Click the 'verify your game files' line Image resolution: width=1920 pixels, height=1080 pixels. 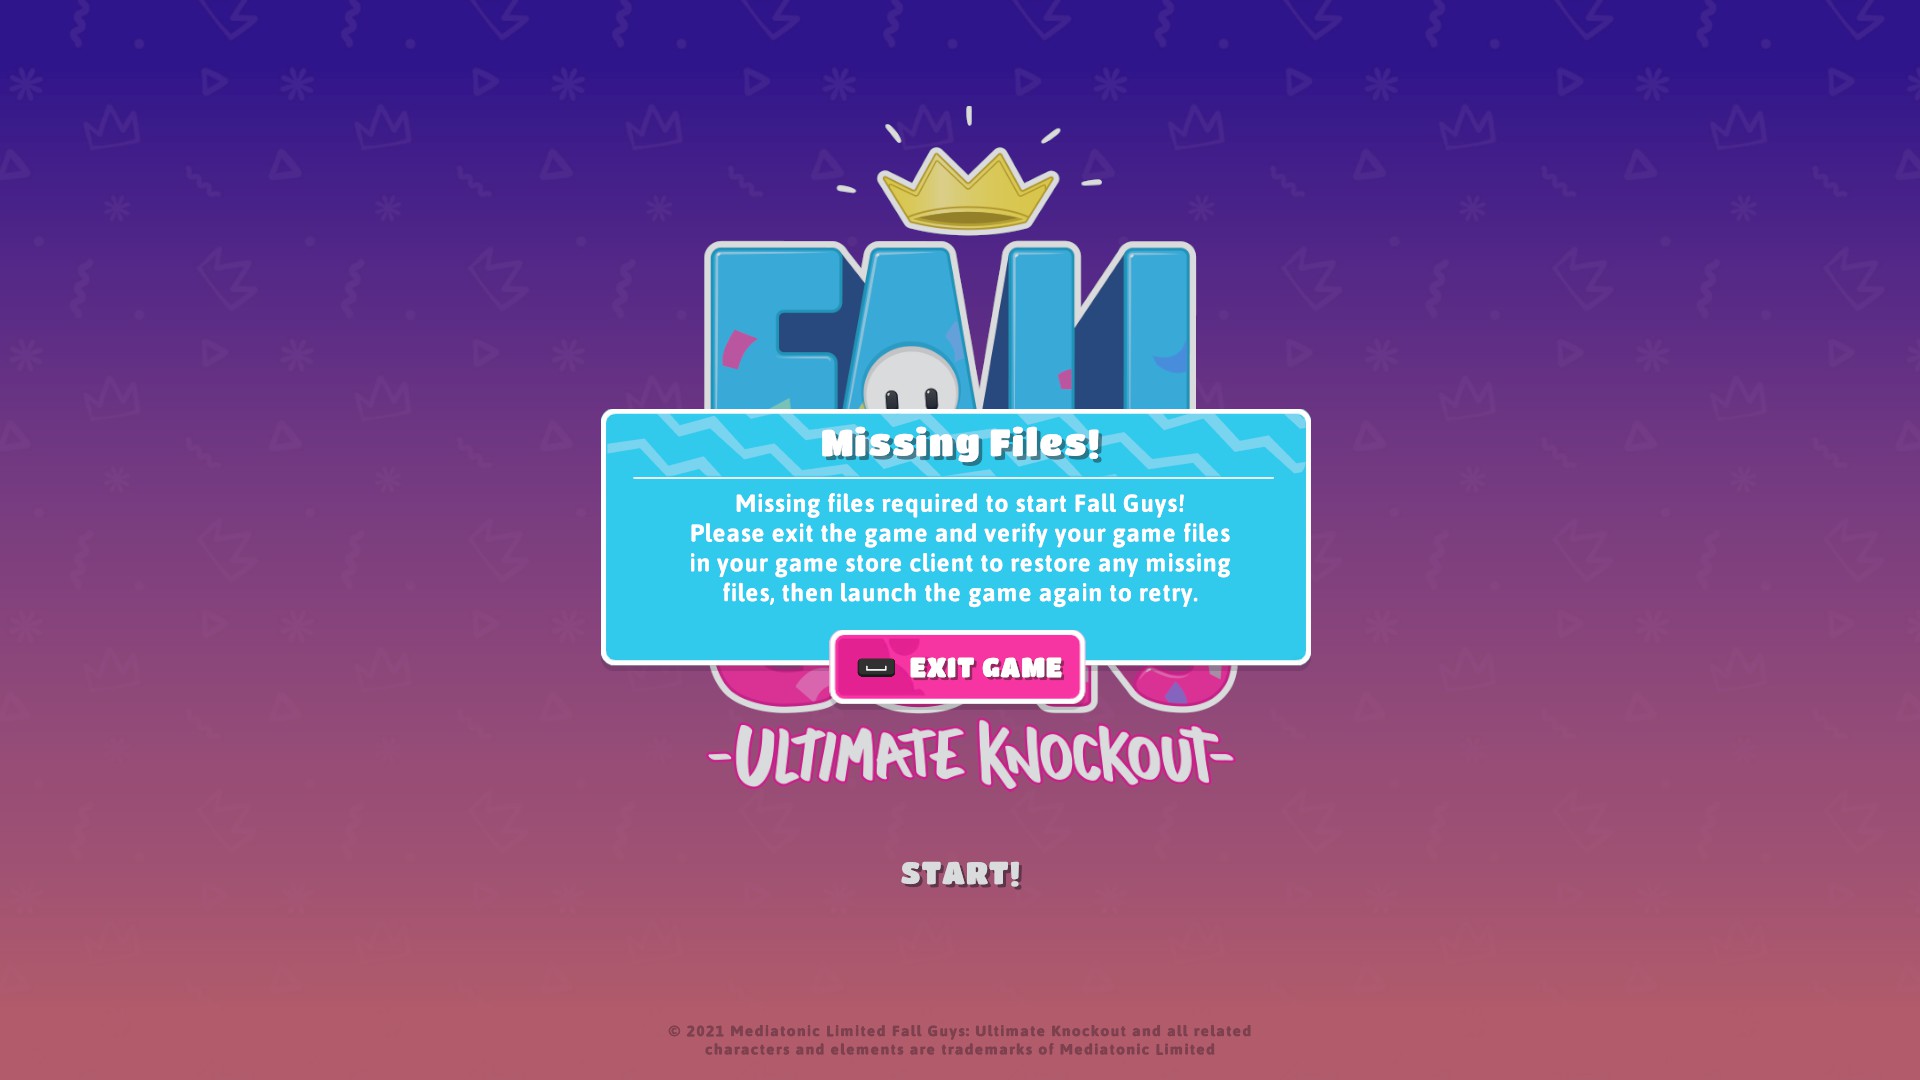(x=960, y=533)
